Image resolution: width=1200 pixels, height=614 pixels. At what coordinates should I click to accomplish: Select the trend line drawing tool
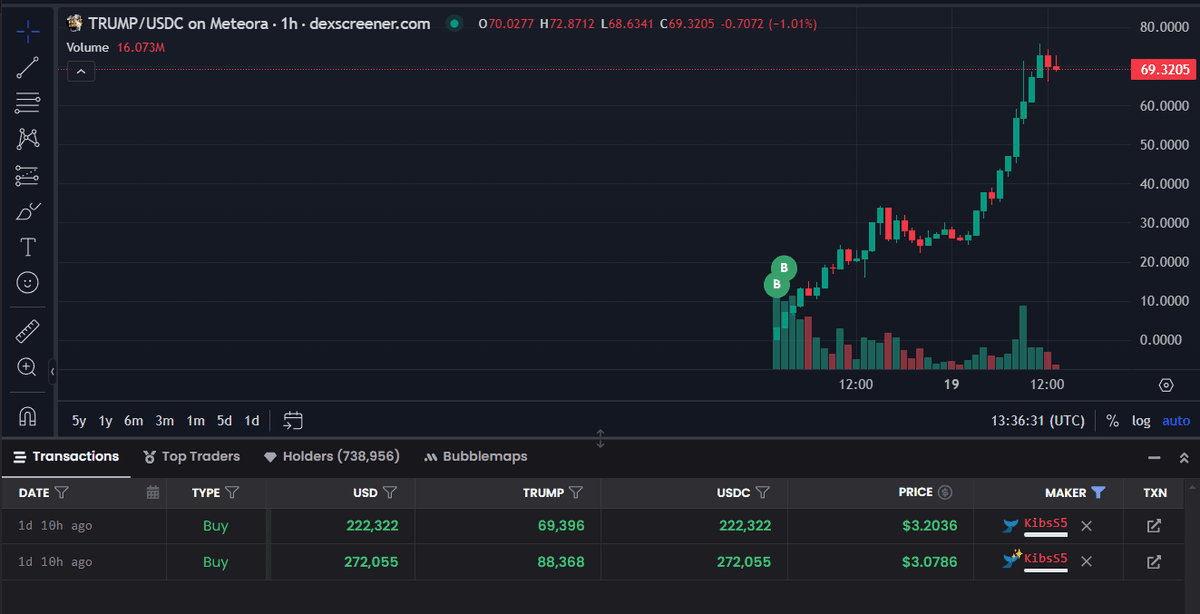(x=28, y=67)
